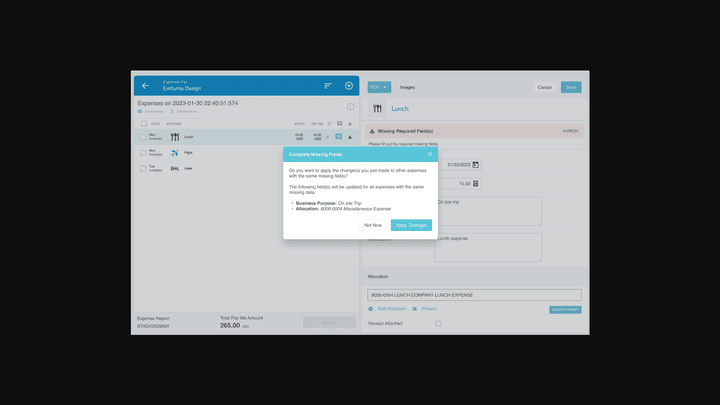The height and width of the screenshot is (405, 720).
Task: Click the Add Allocation link
Action: tap(390, 309)
